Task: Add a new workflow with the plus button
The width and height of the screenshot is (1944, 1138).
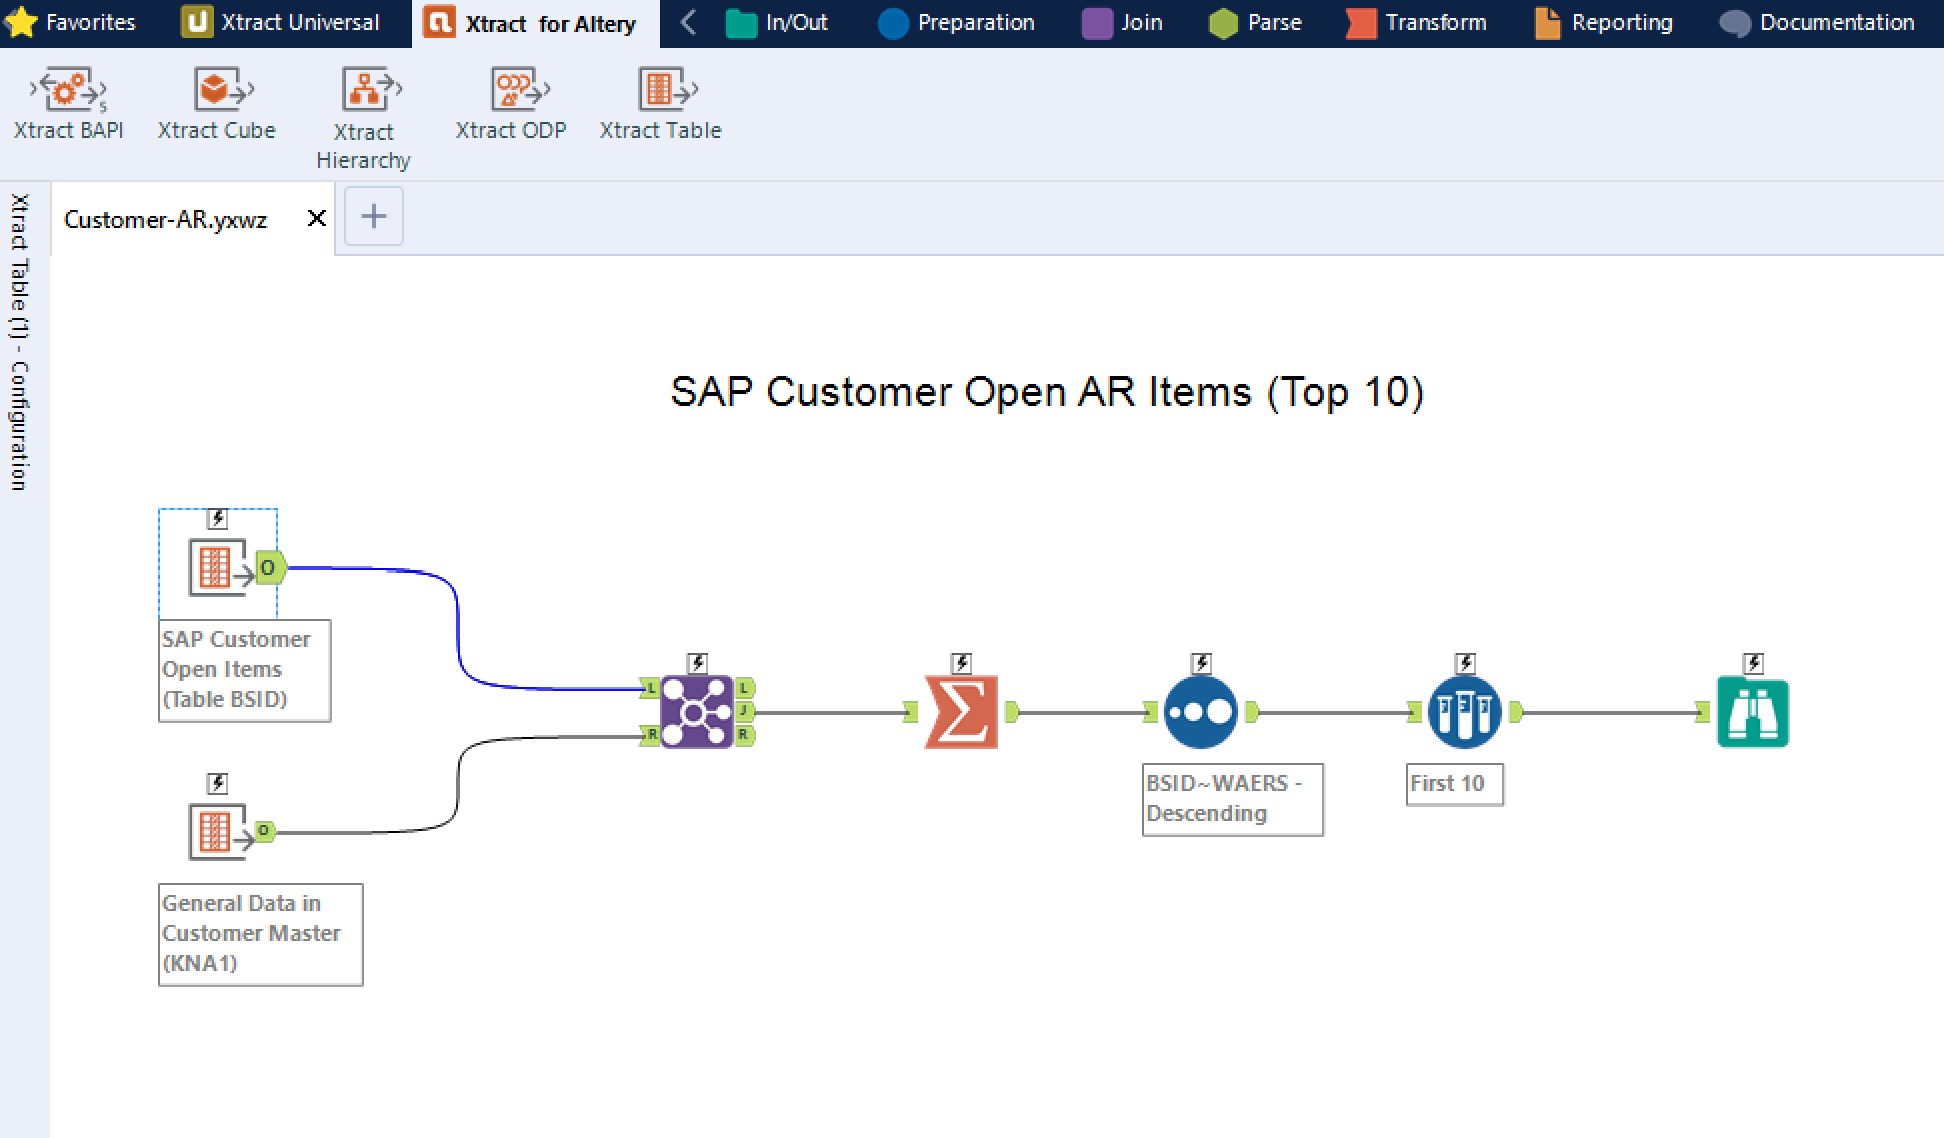Action: (373, 216)
